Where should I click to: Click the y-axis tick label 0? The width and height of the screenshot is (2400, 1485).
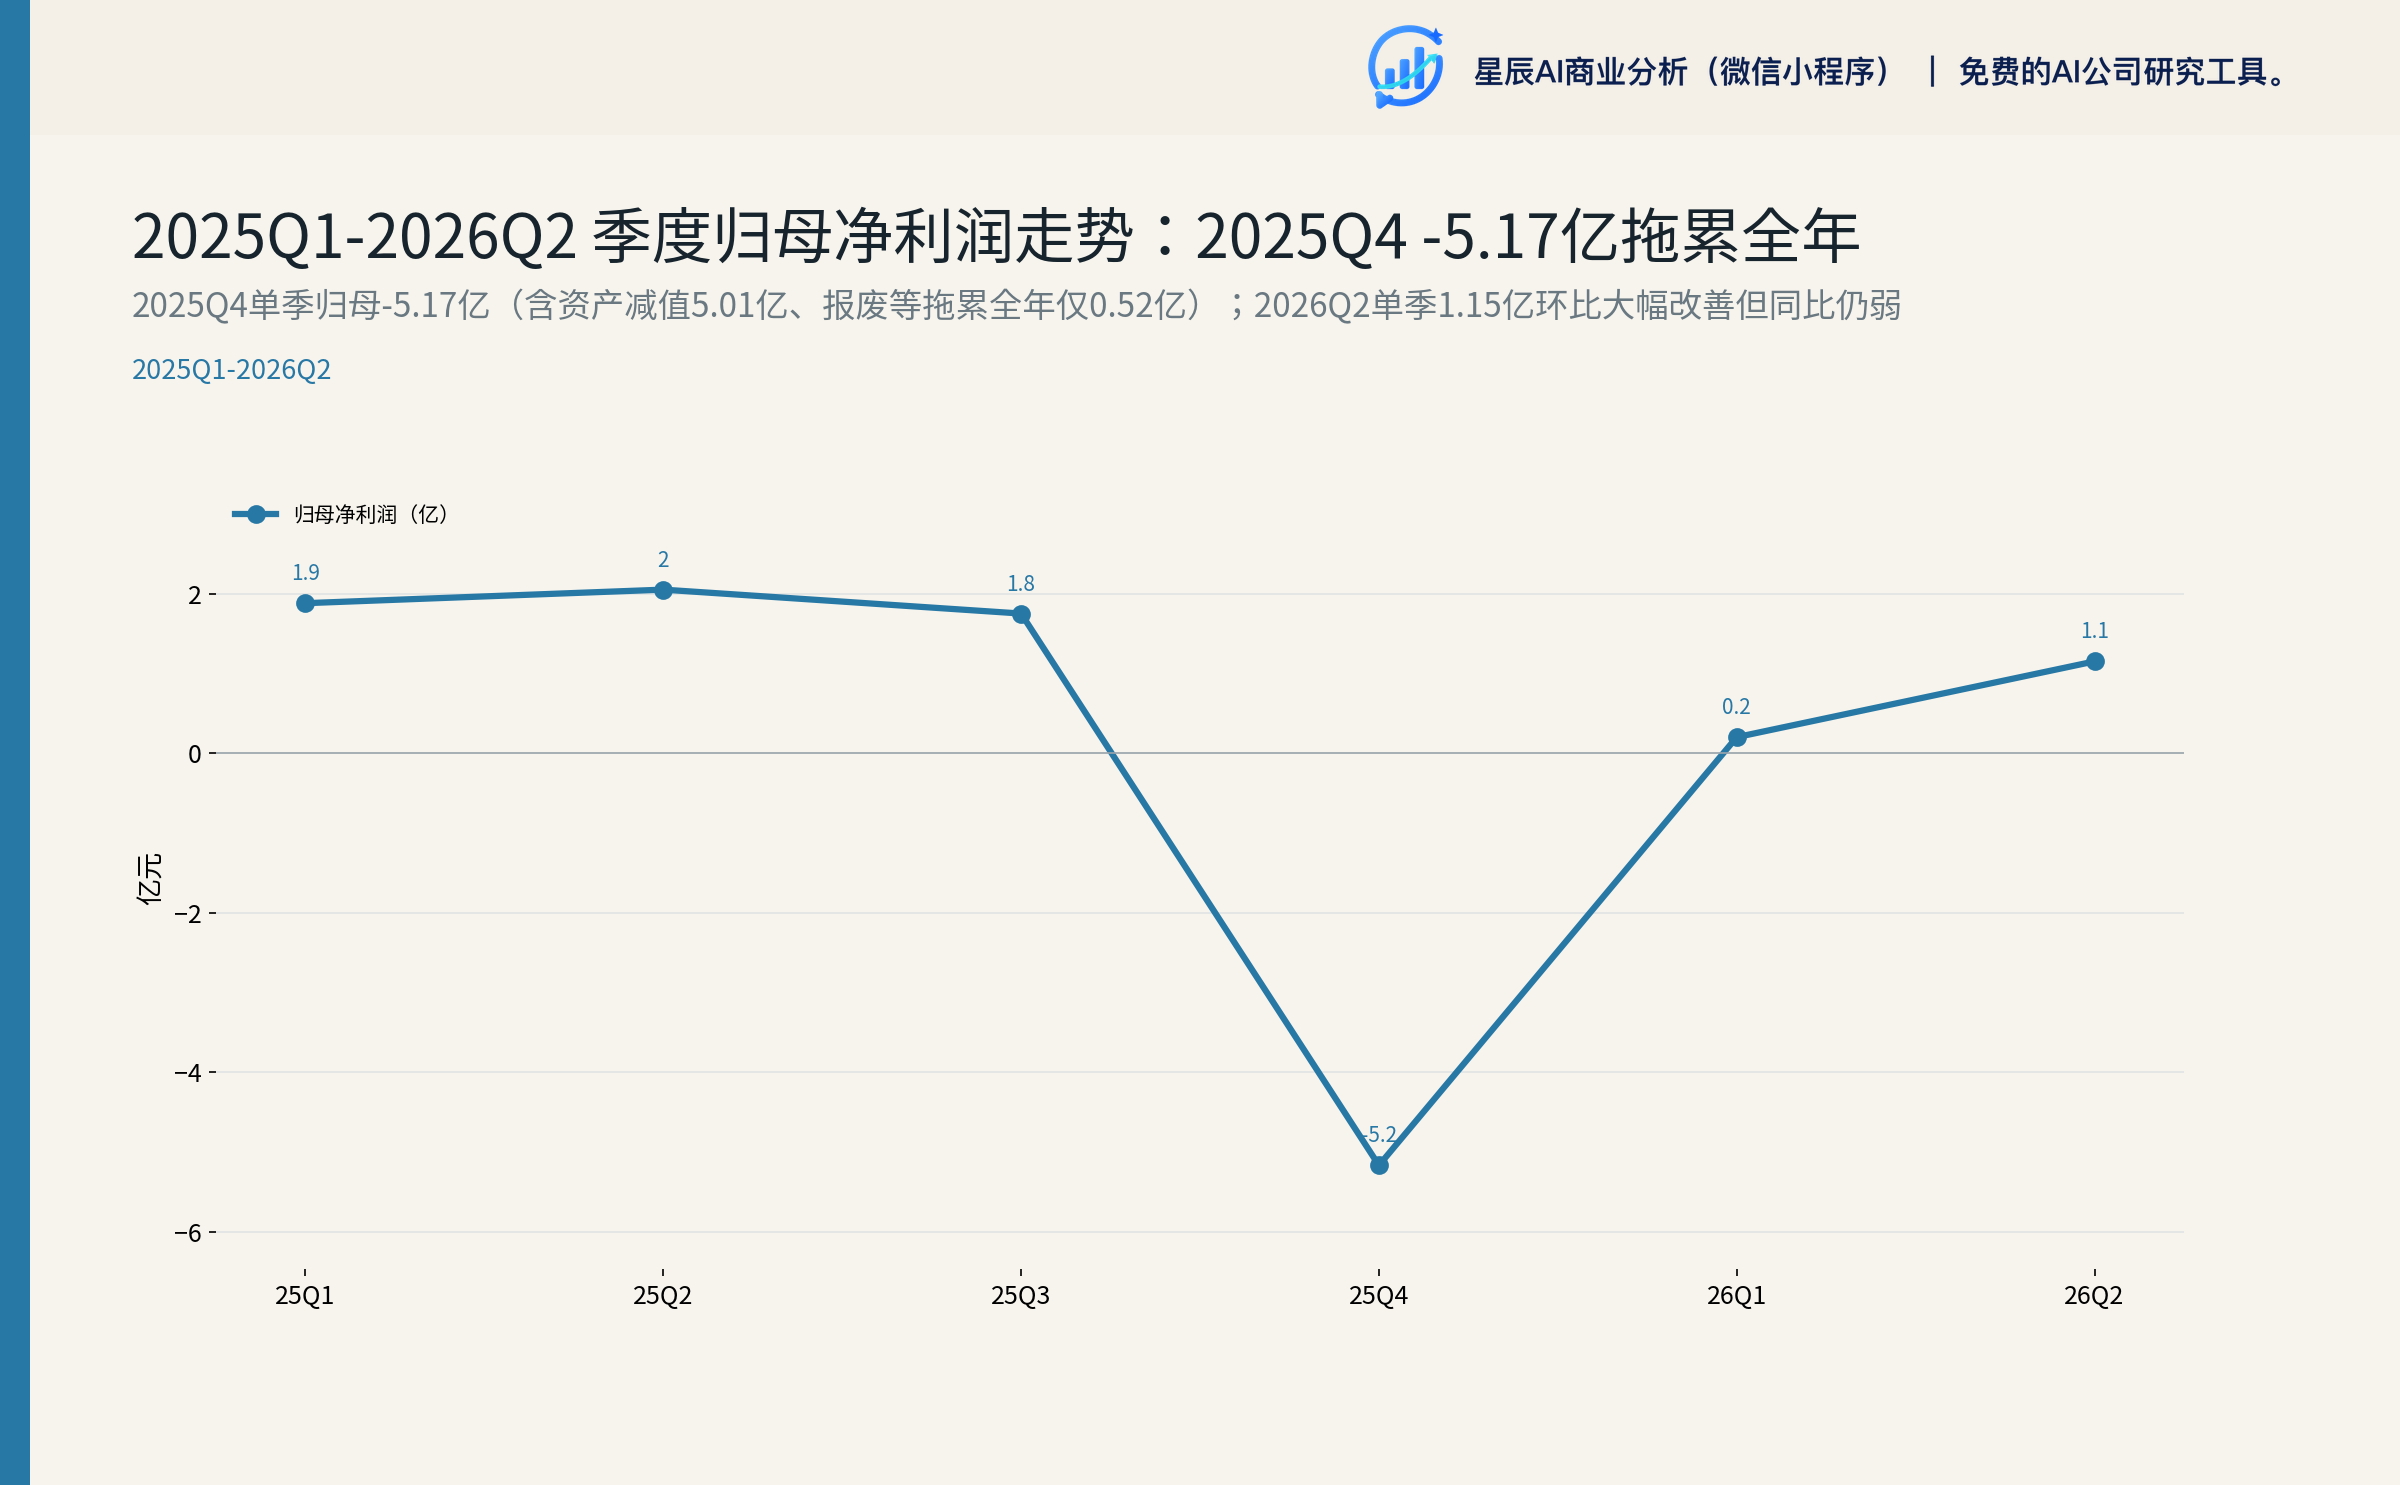pyautogui.click(x=195, y=754)
